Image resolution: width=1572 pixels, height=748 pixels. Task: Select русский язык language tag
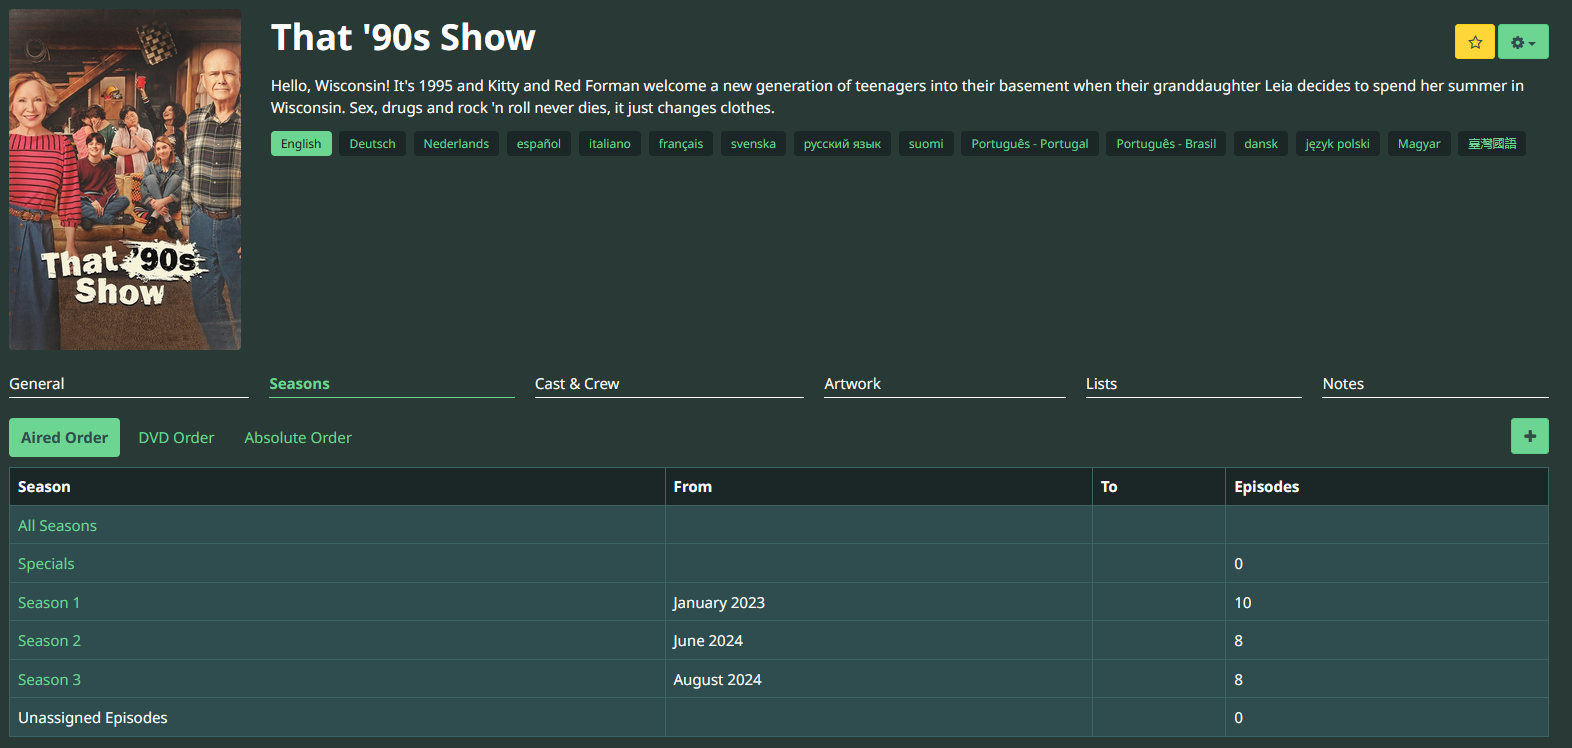tap(842, 144)
